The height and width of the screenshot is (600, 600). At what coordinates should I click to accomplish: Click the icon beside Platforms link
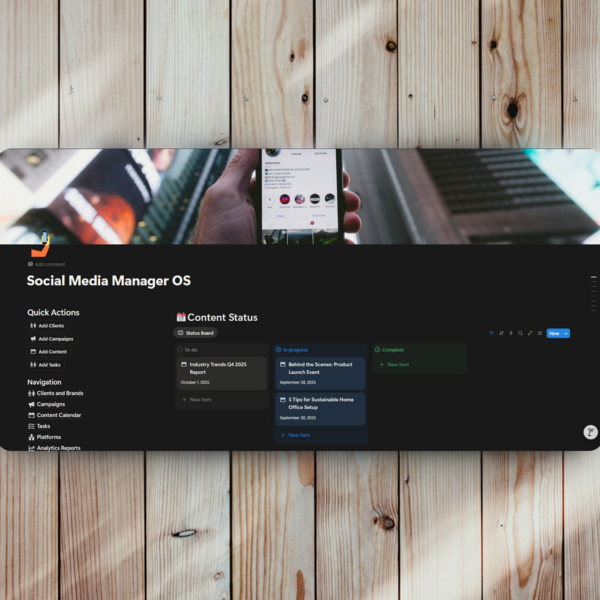click(31, 437)
